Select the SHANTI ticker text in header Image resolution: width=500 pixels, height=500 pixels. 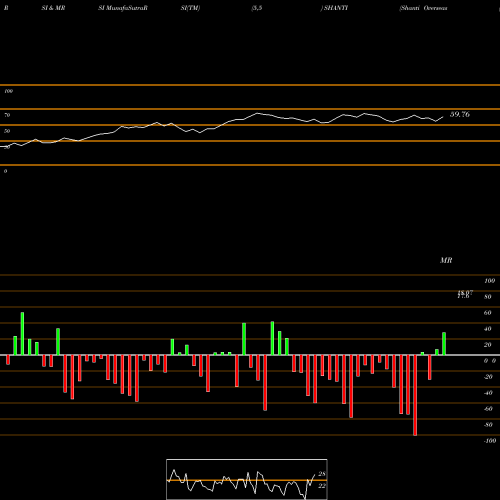point(335,8)
